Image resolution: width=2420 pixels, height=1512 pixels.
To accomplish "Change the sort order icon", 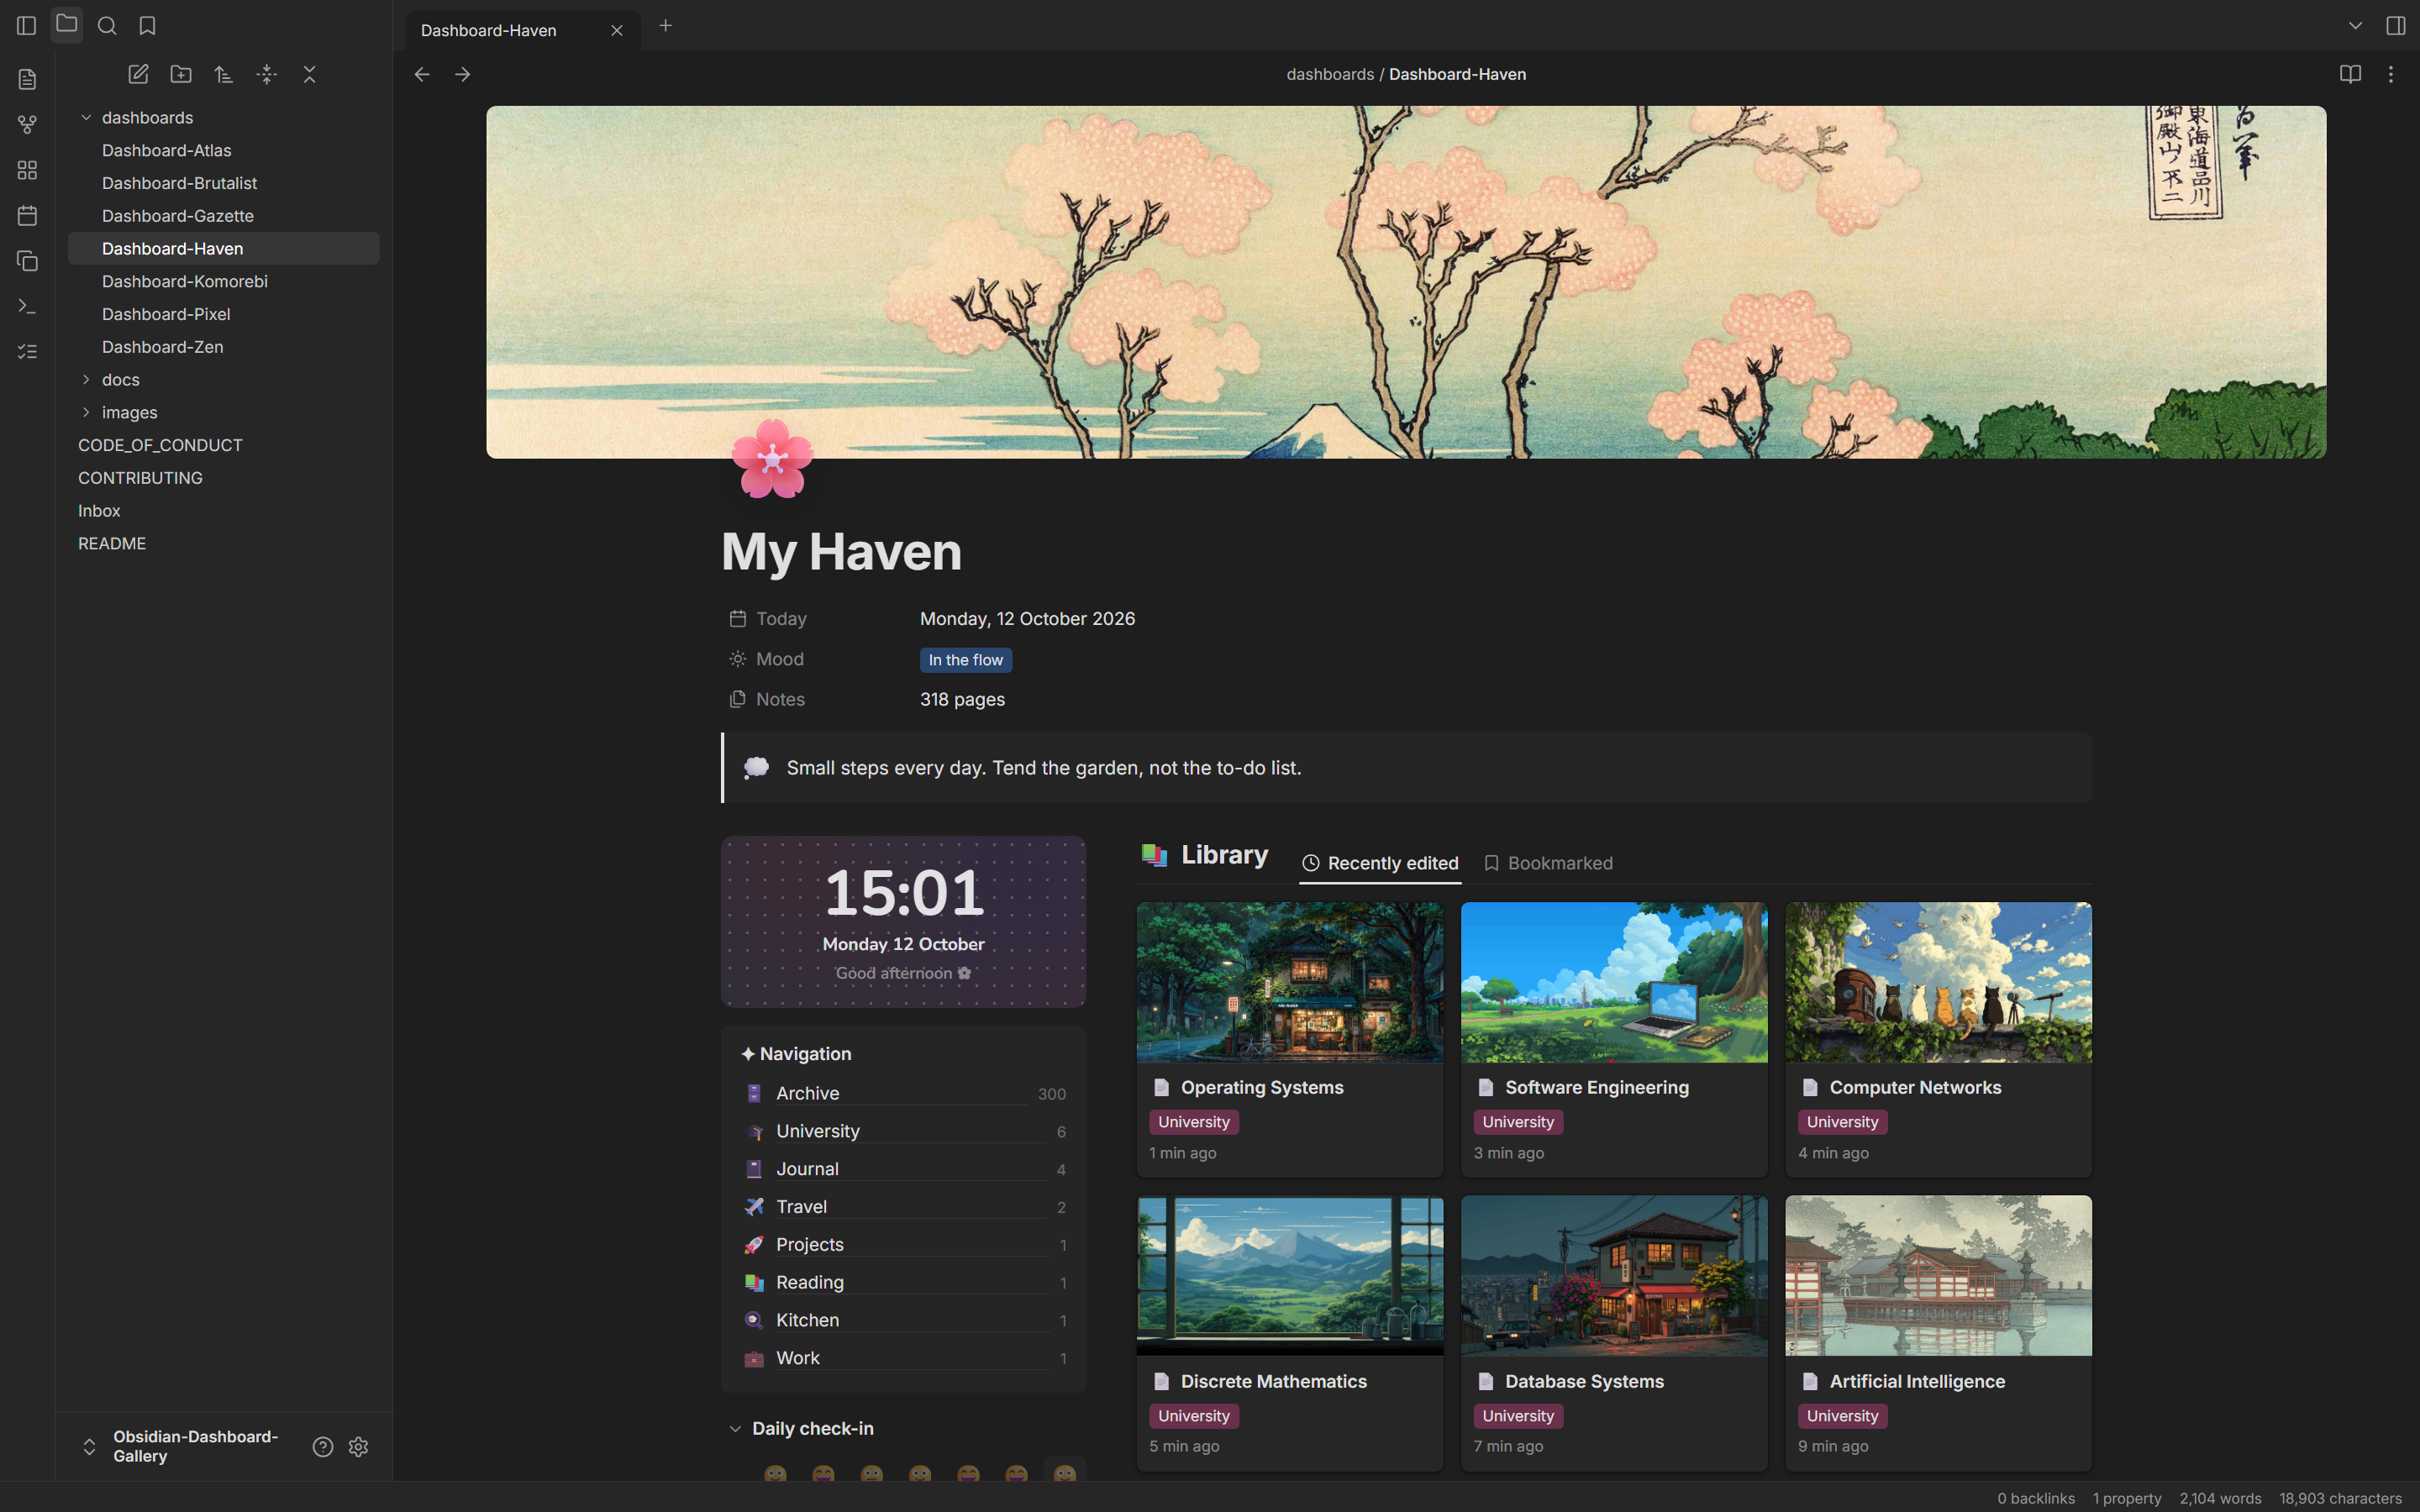I will click(224, 74).
